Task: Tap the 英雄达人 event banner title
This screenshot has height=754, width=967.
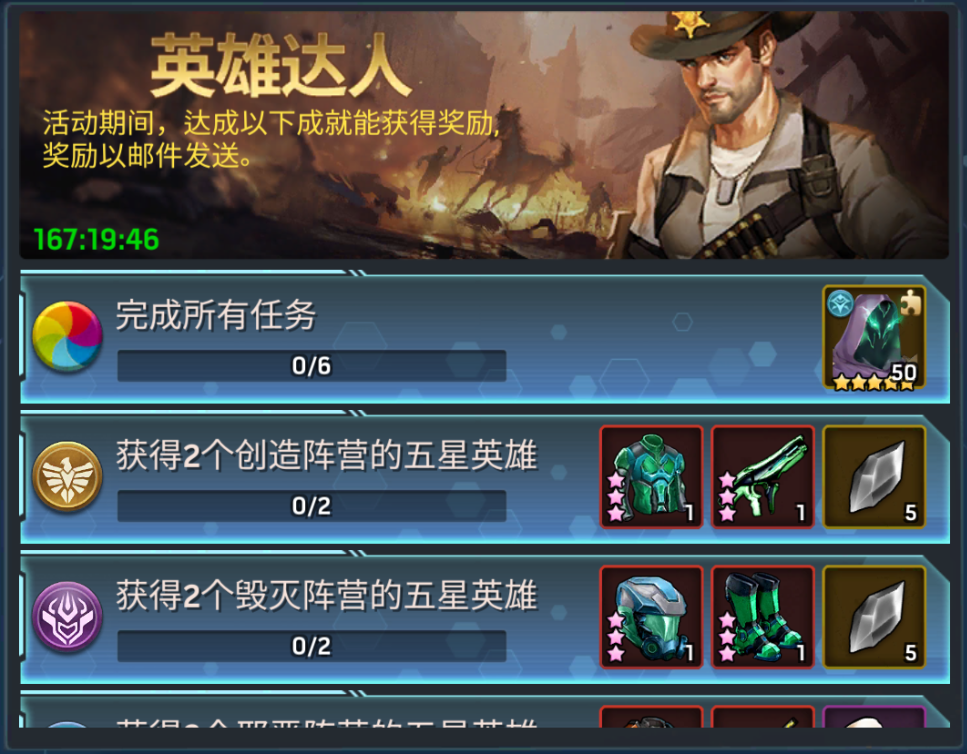Action: pyautogui.click(x=281, y=65)
